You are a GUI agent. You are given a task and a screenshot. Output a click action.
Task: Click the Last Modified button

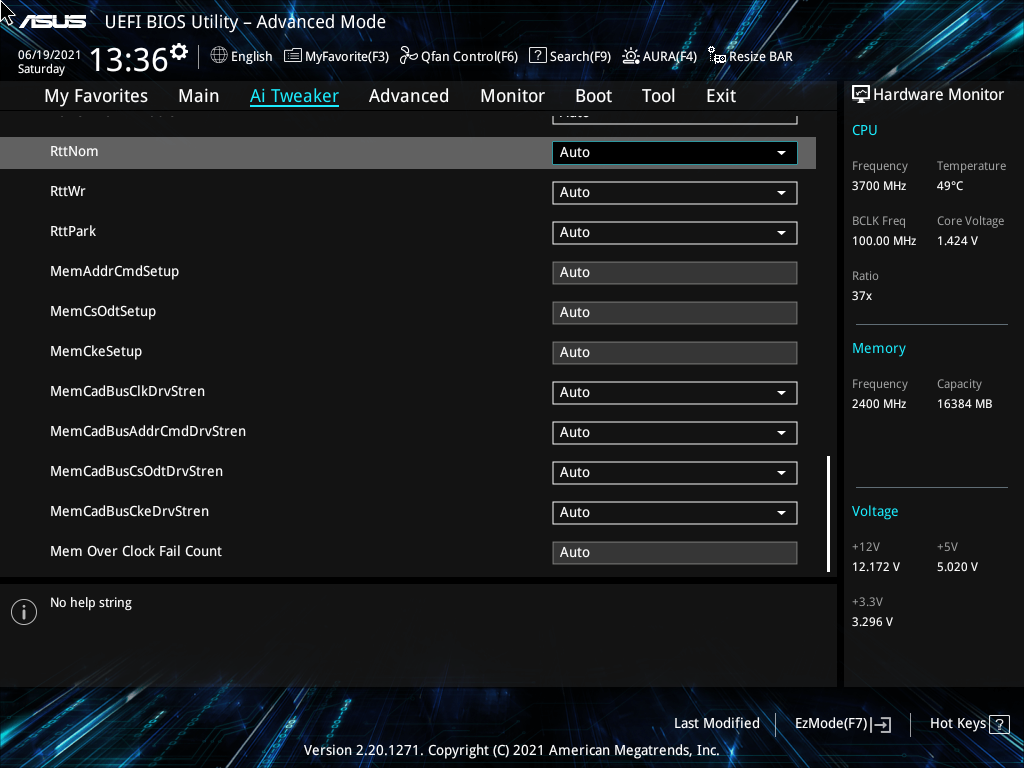tap(716, 723)
